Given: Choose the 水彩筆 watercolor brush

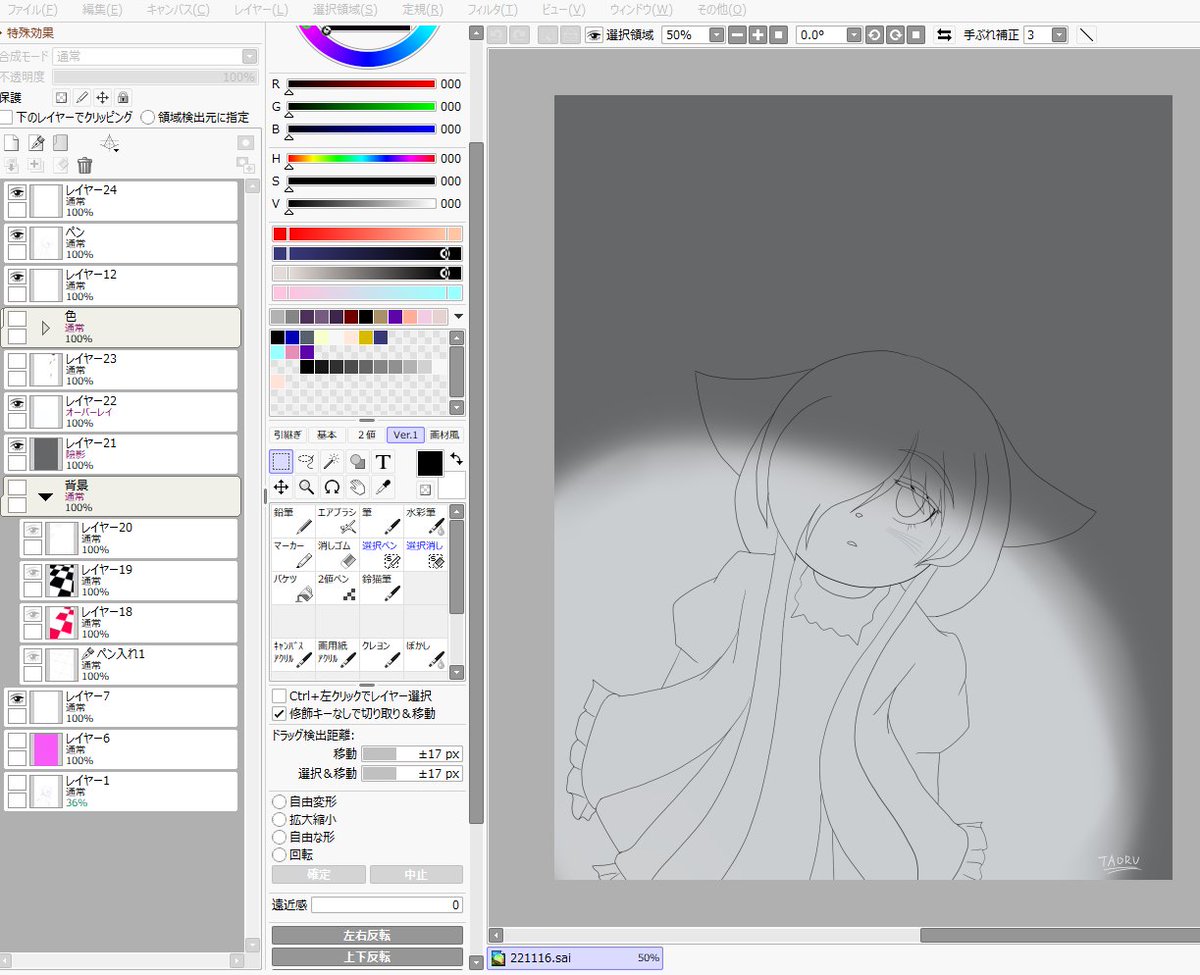Looking at the screenshot, I should pos(425,520).
